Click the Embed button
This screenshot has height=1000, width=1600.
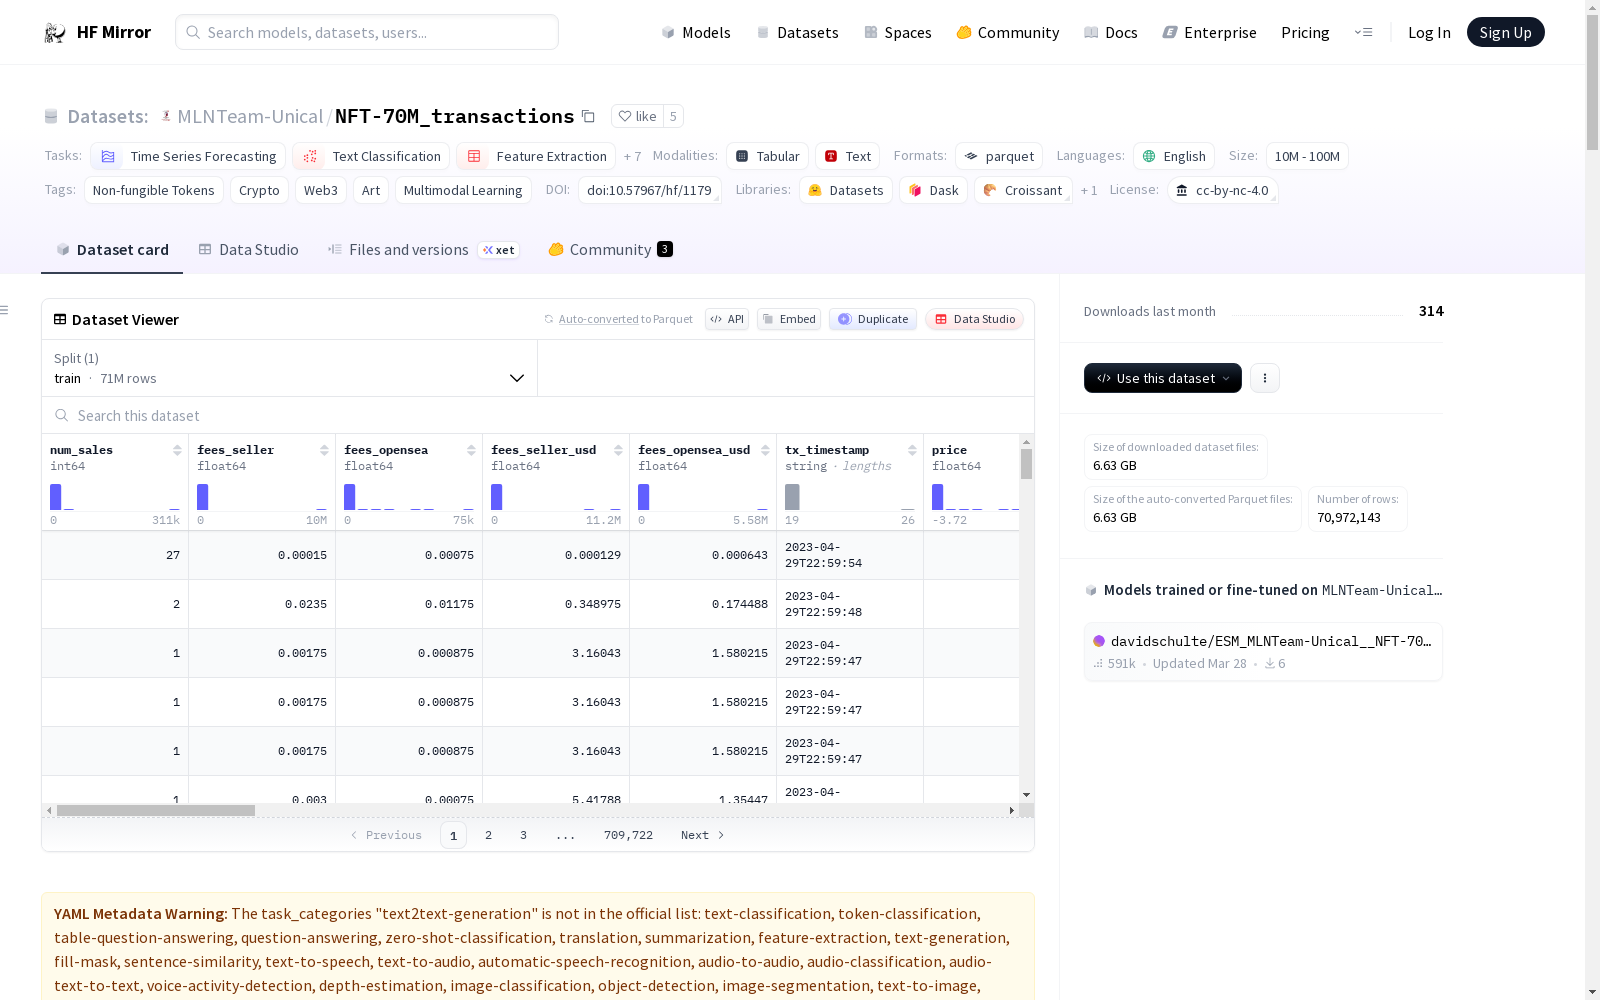click(789, 319)
